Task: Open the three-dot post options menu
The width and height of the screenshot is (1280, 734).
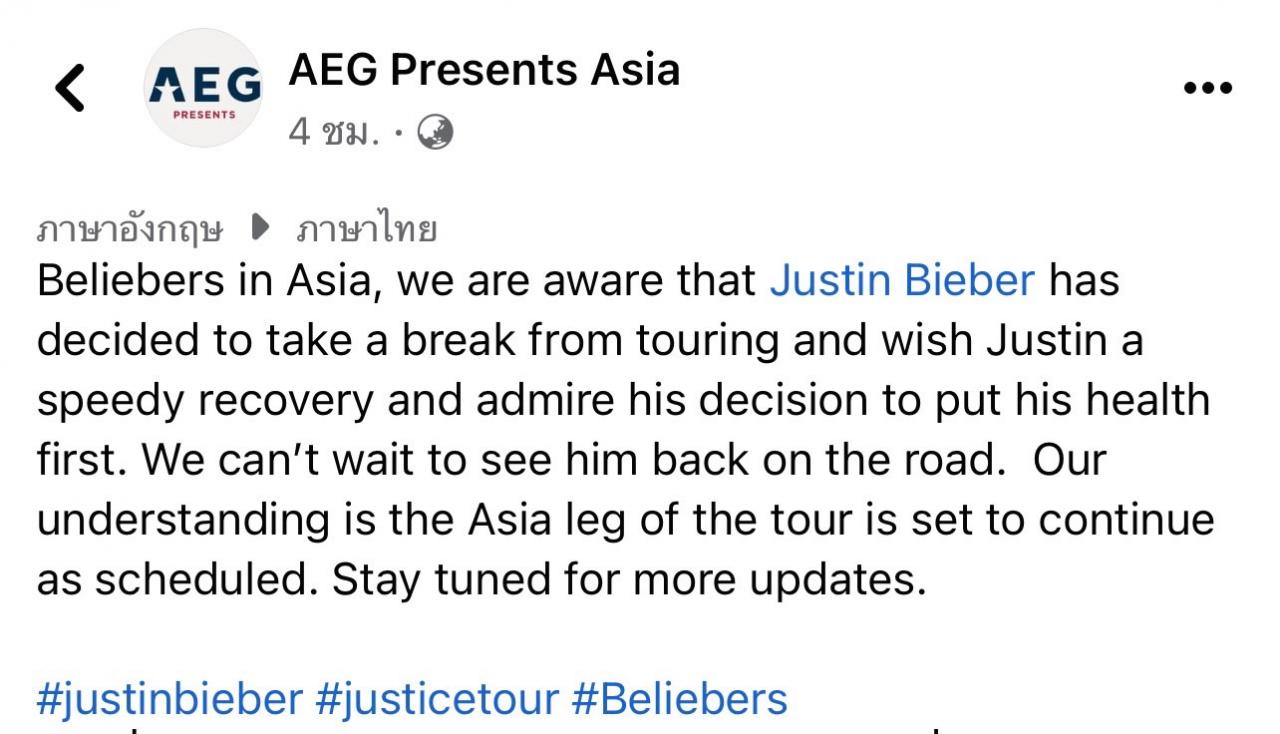Action: point(1207,88)
